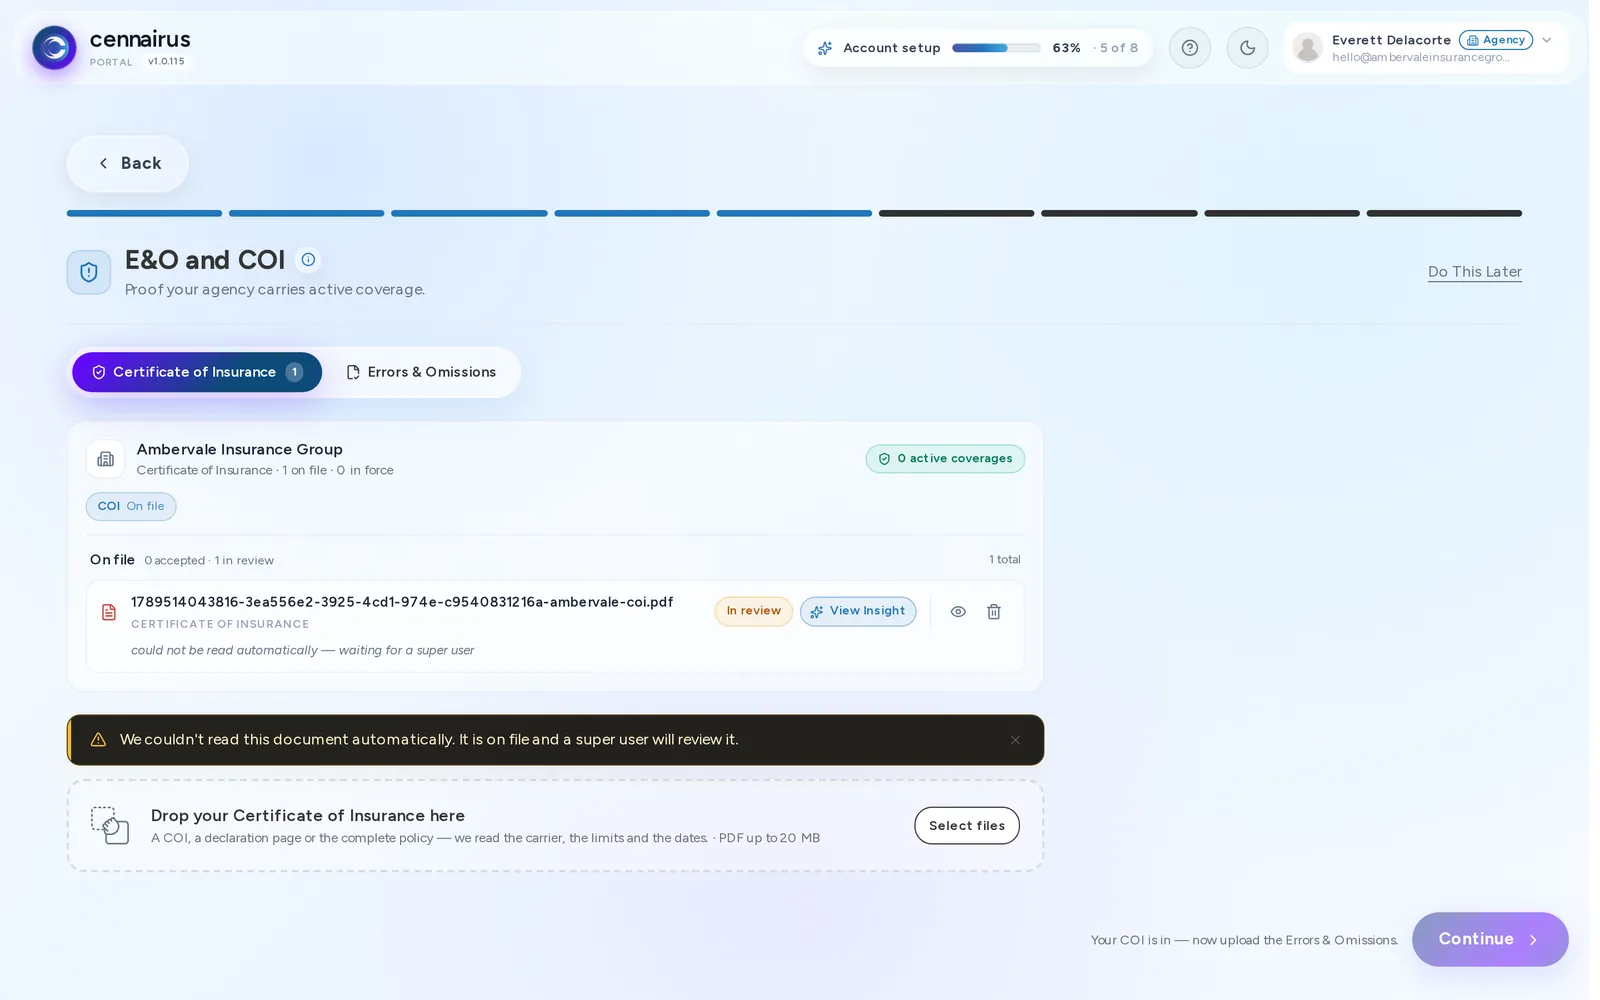Select the Certificate of Insurance tab
The width and height of the screenshot is (1600, 1000).
(197, 372)
